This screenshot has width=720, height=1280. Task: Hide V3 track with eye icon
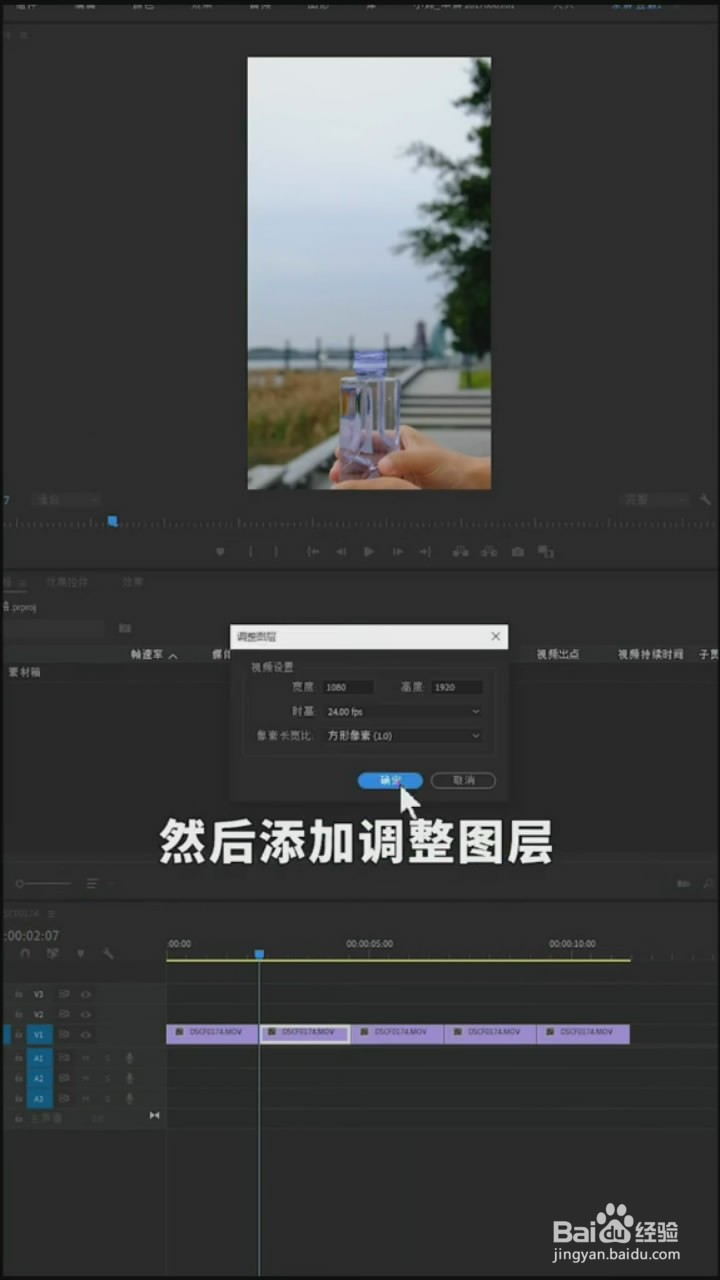point(86,994)
